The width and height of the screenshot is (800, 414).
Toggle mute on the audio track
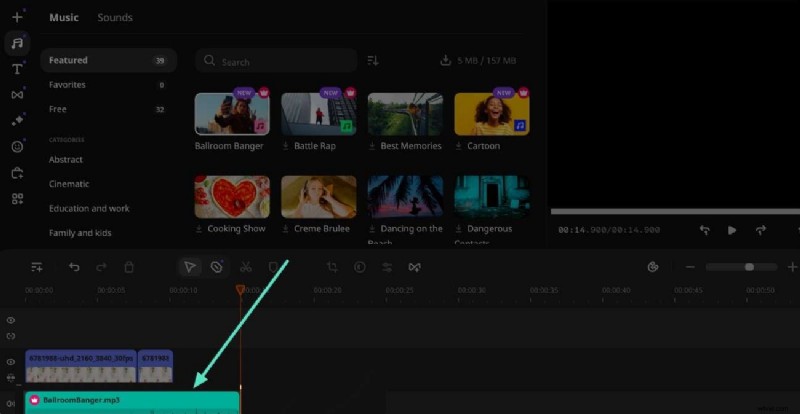coord(11,402)
